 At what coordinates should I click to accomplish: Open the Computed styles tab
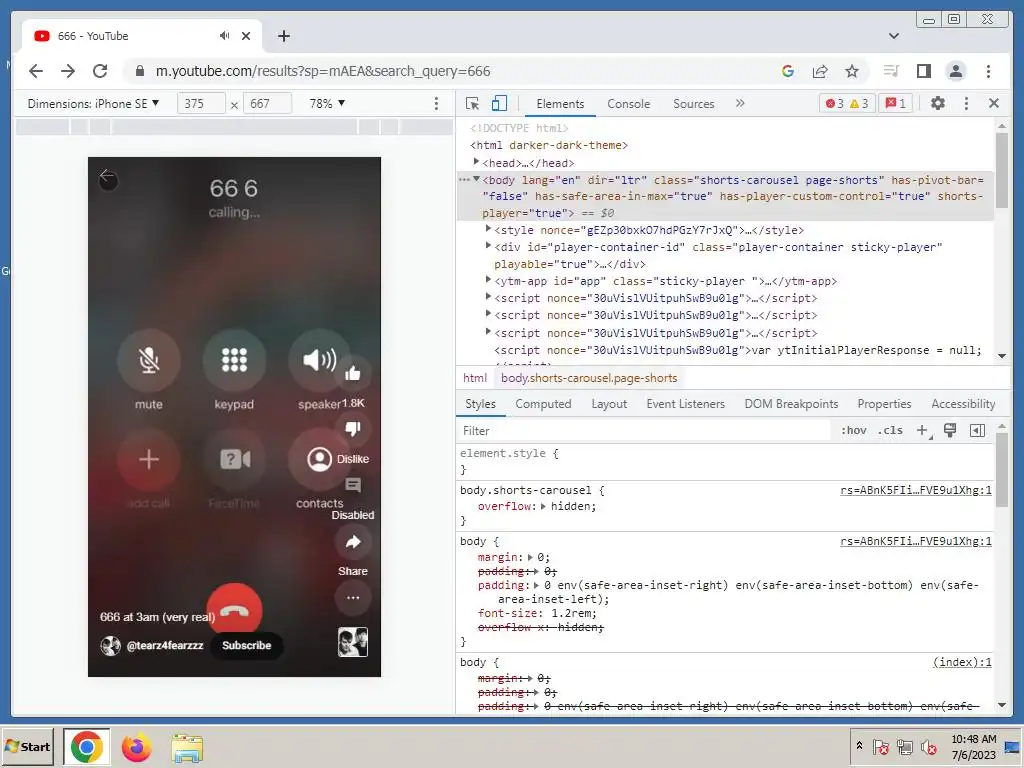tap(543, 404)
